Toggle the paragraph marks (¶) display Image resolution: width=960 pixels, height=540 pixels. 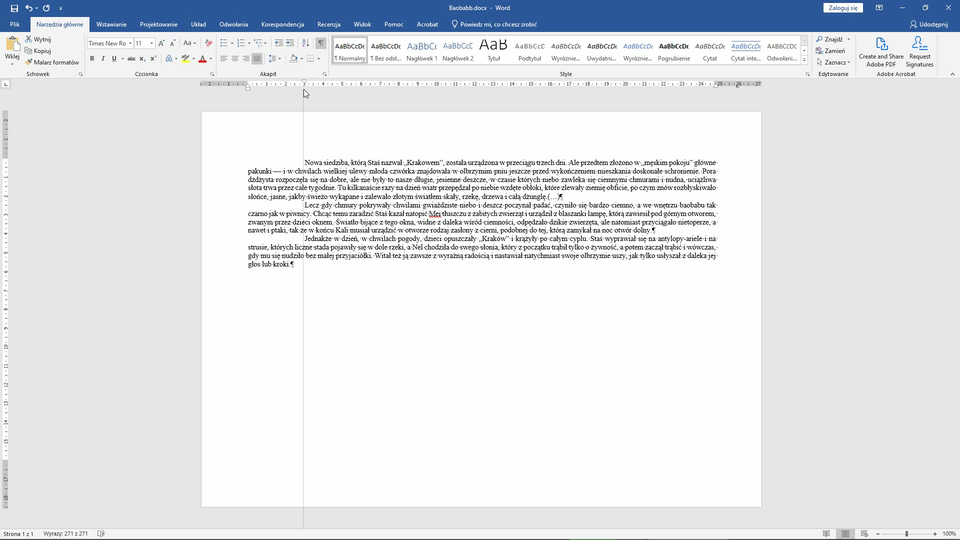click(x=321, y=43)
